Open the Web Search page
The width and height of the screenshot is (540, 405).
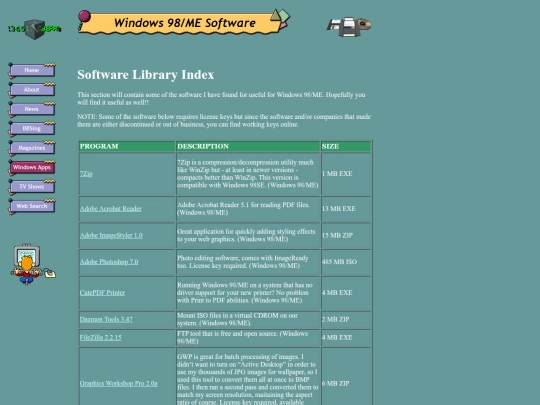[32, 206]
